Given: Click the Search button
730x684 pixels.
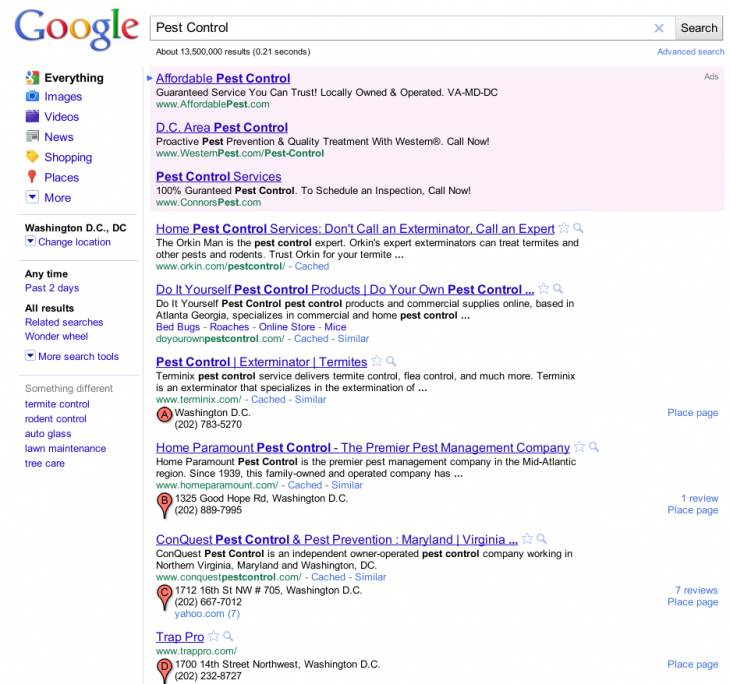Looking at the screenshot, I should pyautogui.click(x=699, y=28).
